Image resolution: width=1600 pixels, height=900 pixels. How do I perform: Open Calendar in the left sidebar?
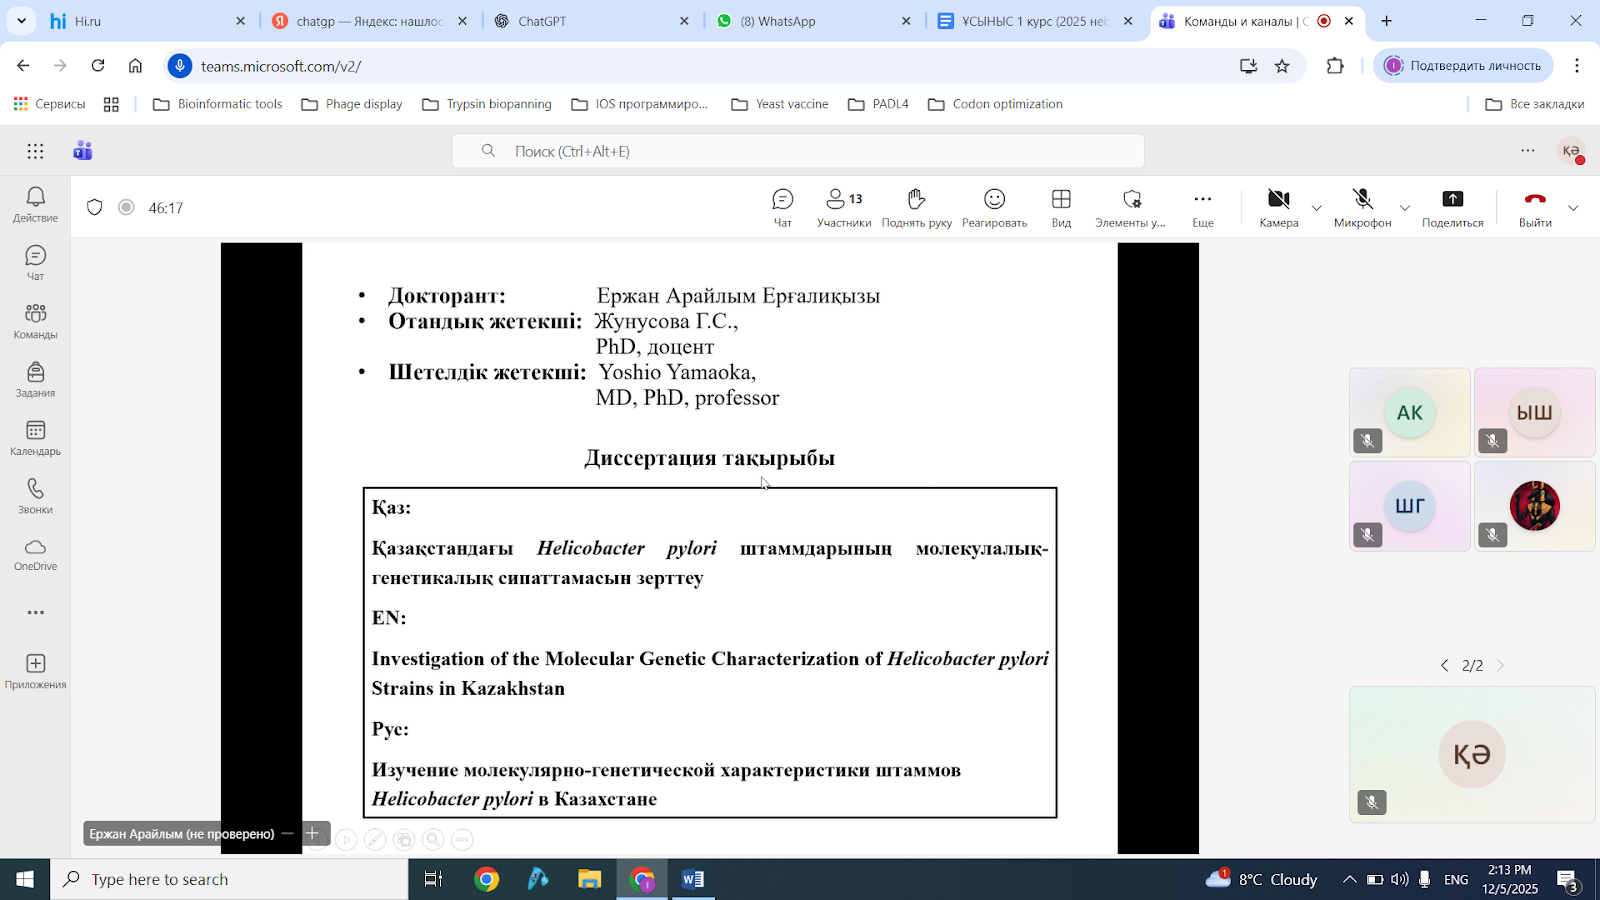pyautogui.click(x=35, y=438)
